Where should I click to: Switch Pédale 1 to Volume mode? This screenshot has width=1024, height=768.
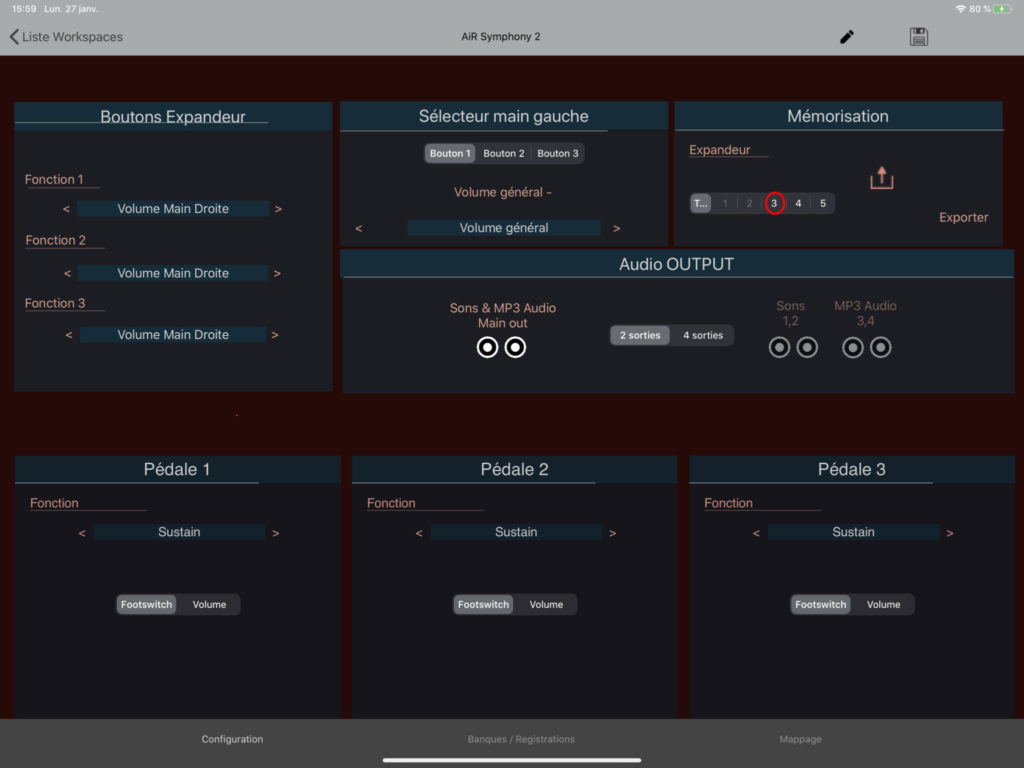click(209, 604)
